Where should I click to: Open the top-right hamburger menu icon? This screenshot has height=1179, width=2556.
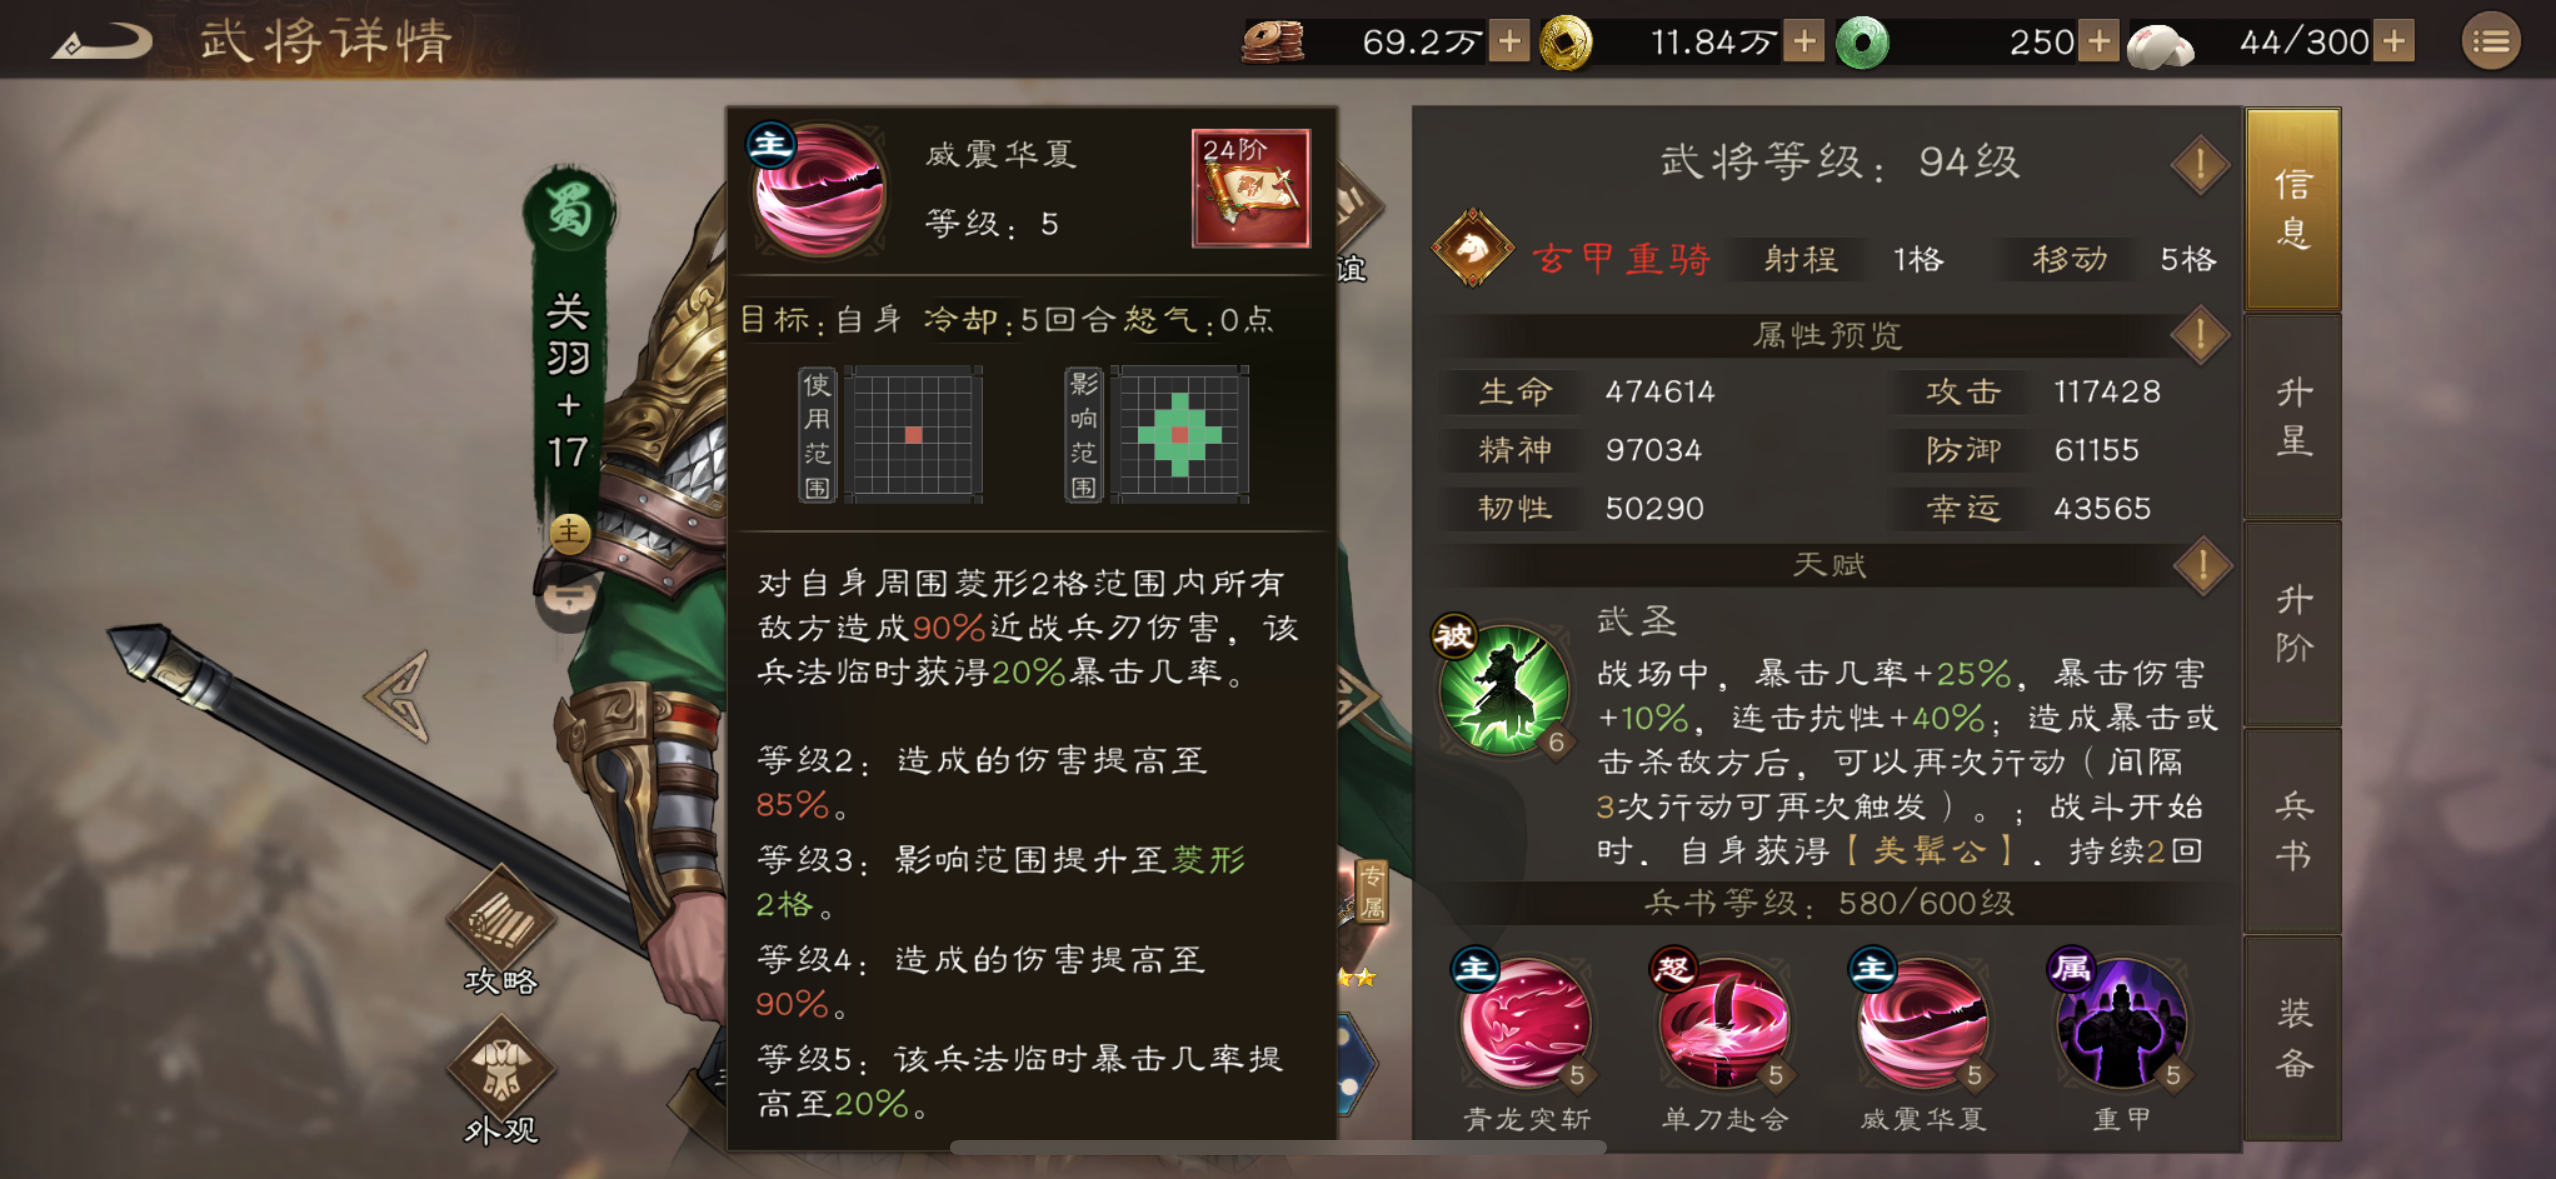click(x=2490, y=42)
